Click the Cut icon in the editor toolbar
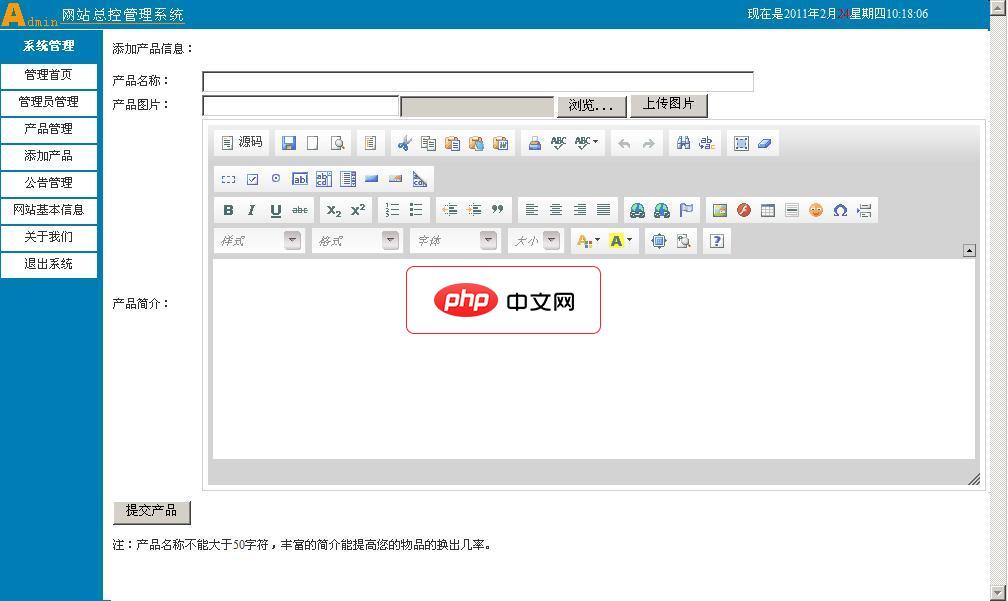 [x=404, y=143]
